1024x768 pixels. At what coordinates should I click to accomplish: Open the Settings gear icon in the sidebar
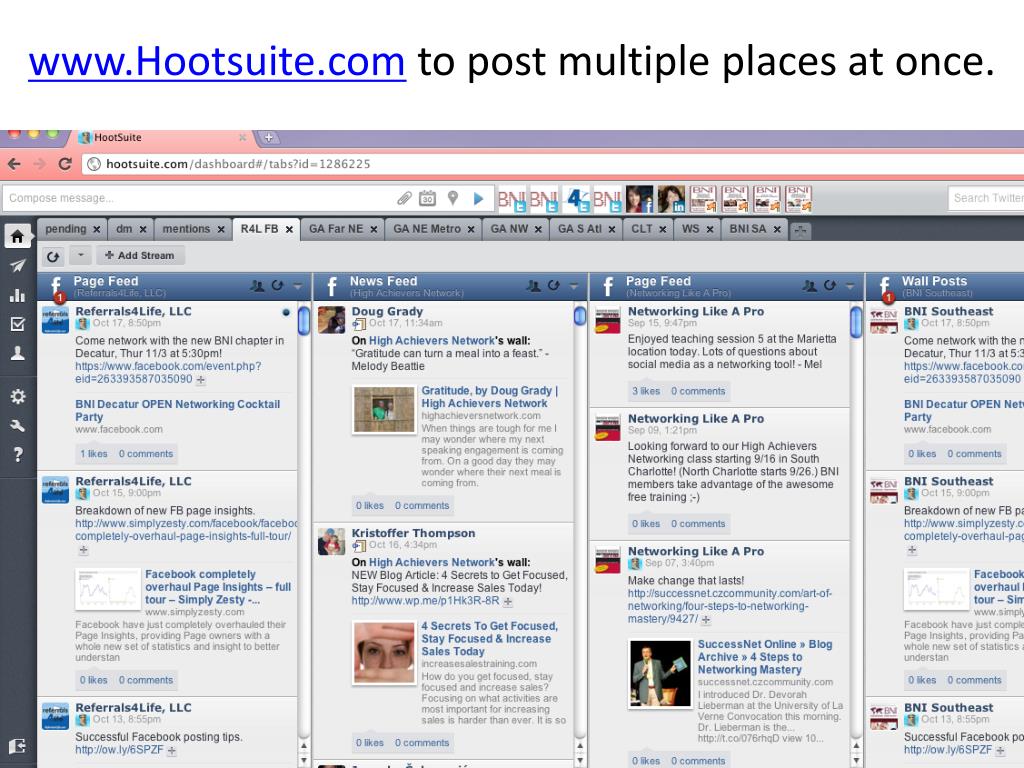pos(18,396)
